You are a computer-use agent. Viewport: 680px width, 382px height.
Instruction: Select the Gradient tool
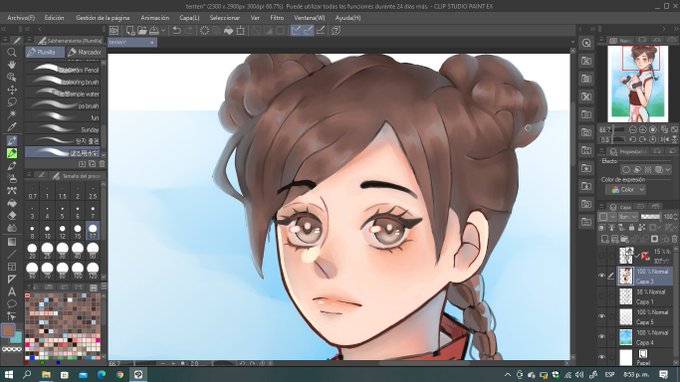pos(12,242)
